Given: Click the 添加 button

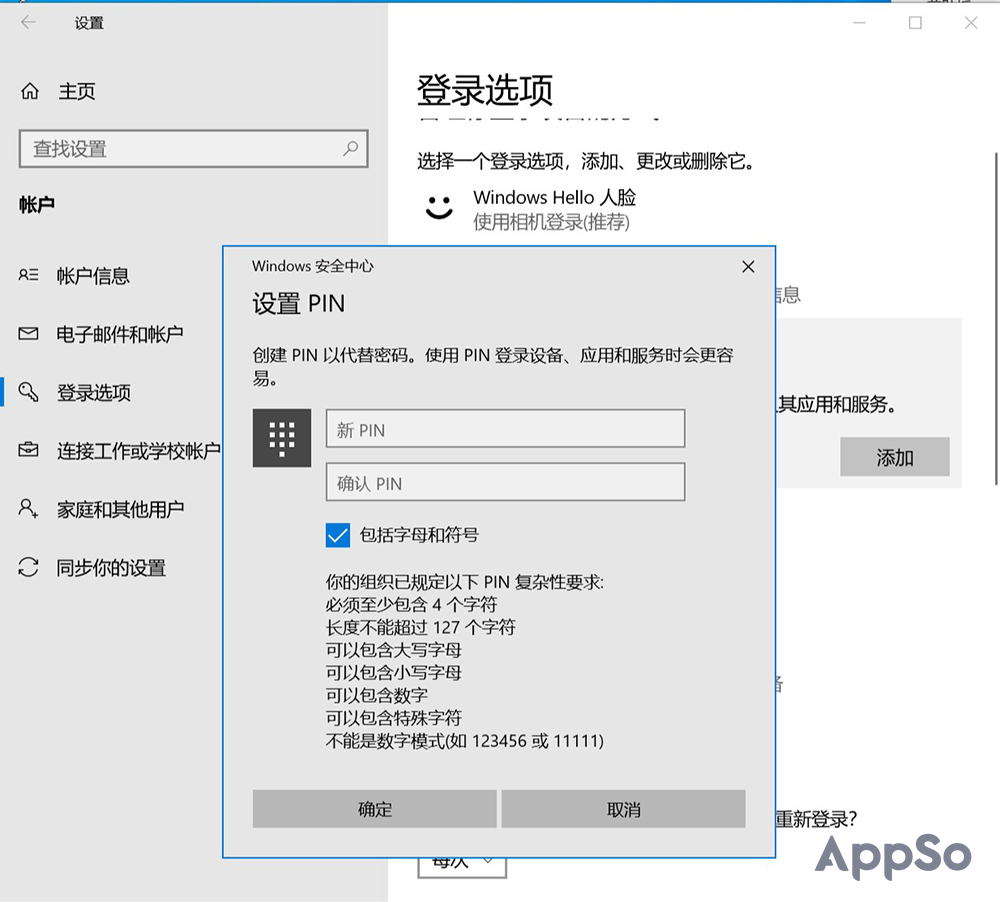Looking at the screenshot, I should click(894, 457).
